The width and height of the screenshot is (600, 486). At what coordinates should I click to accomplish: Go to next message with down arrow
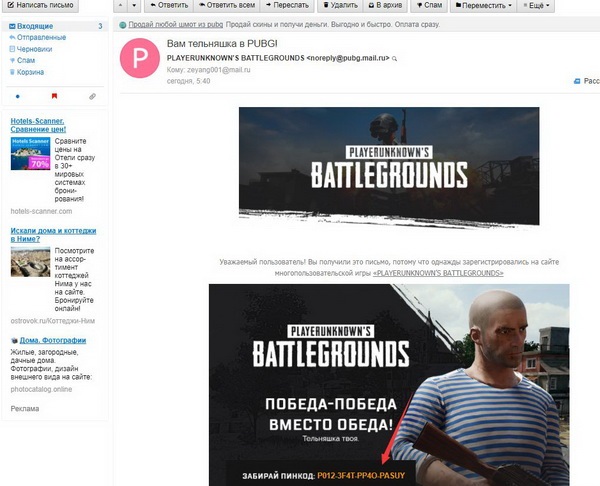click(x=134, y=5)
